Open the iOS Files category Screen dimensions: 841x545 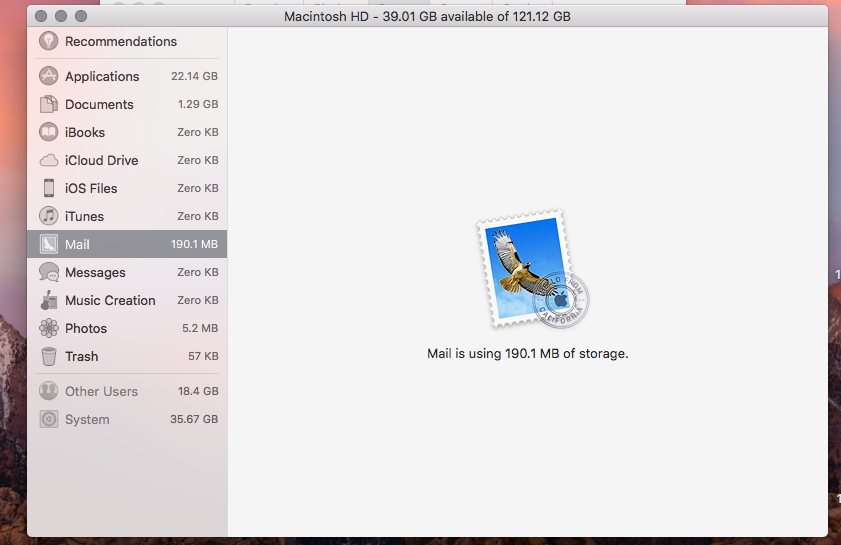pos(127,188)
